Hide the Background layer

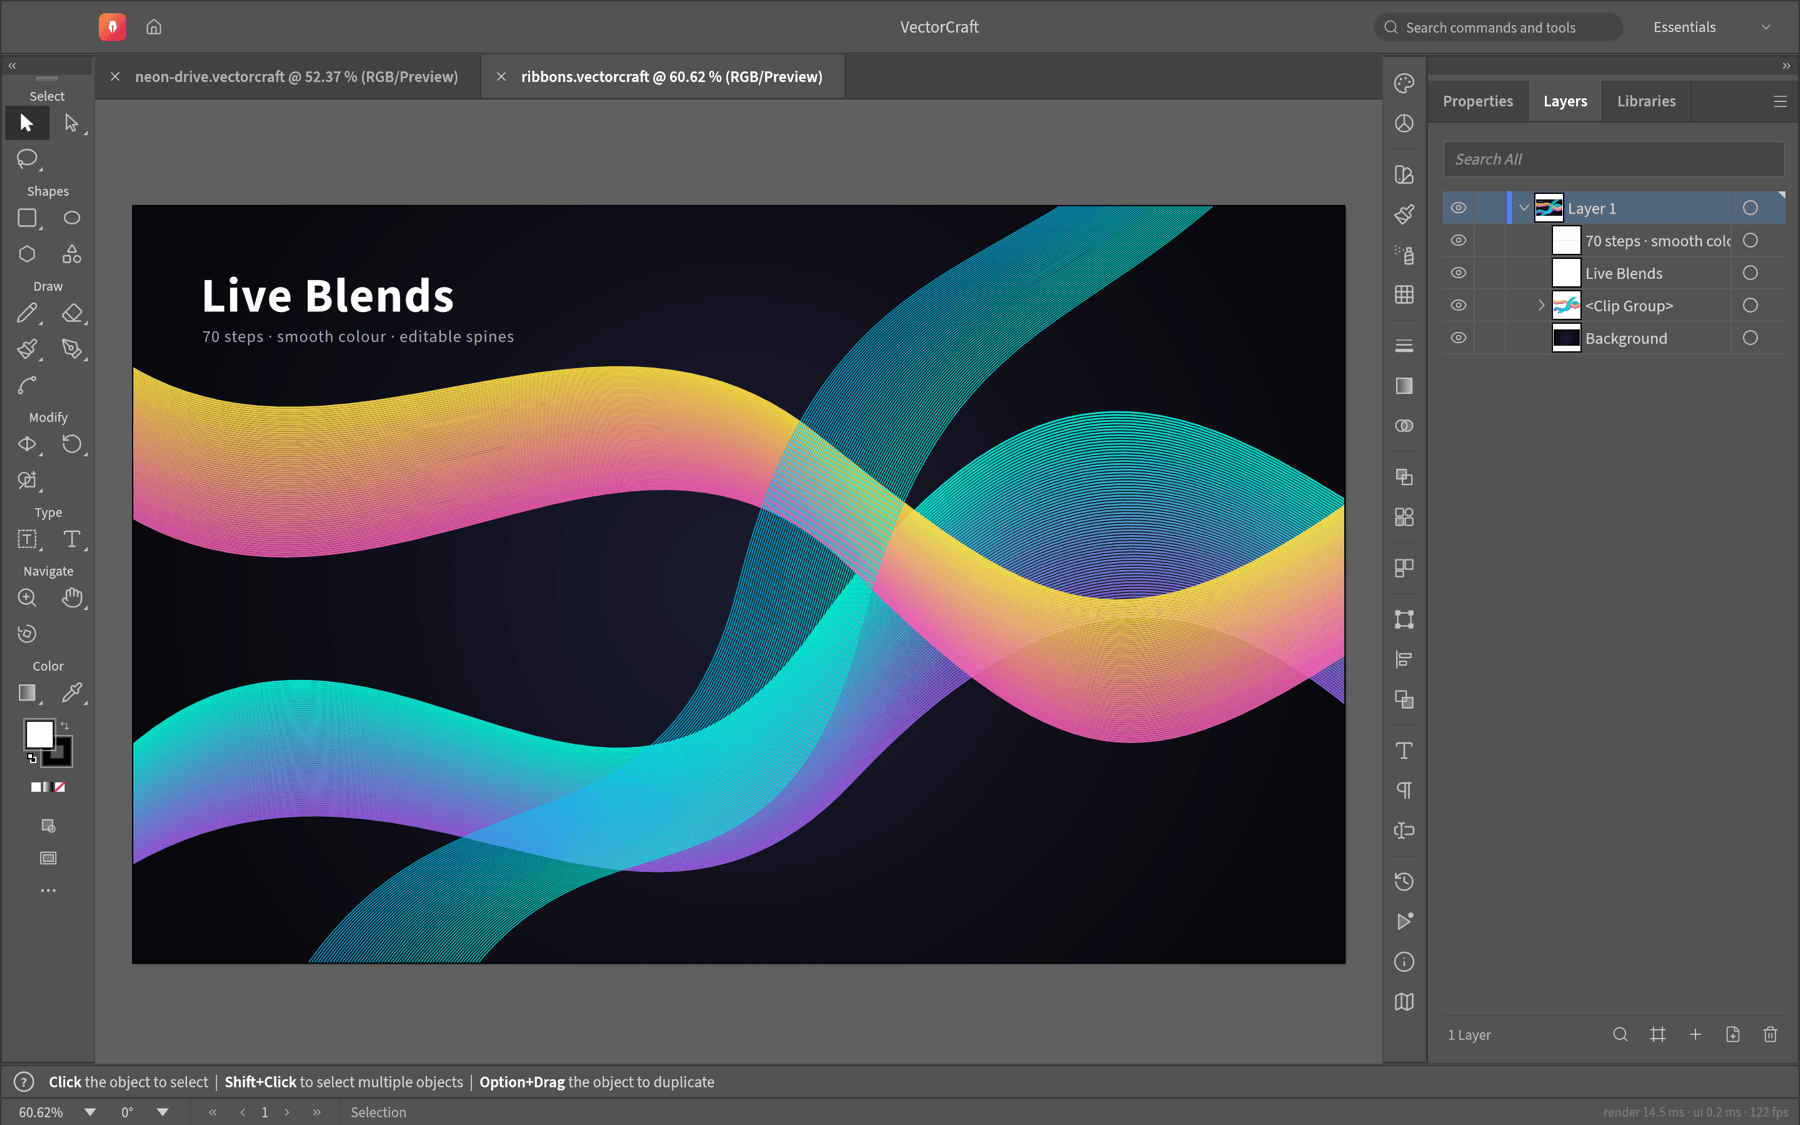1458,338
